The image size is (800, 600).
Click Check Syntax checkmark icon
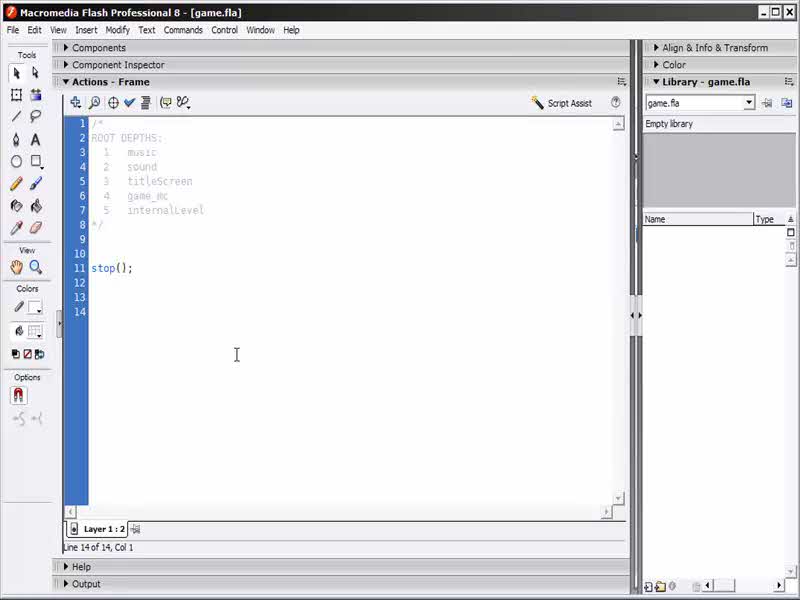point(129,103)
